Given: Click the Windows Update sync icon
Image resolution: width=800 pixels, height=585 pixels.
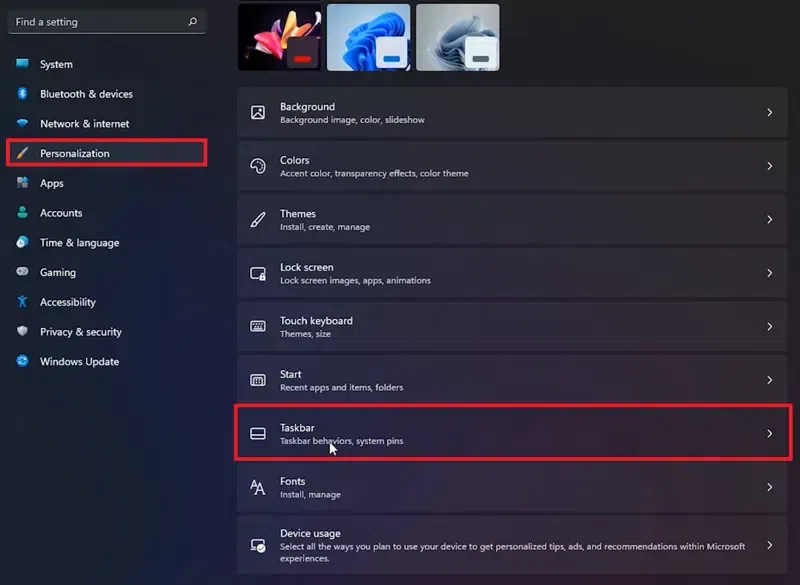Looking at the screenshot, I should click(x=22, y=361).
